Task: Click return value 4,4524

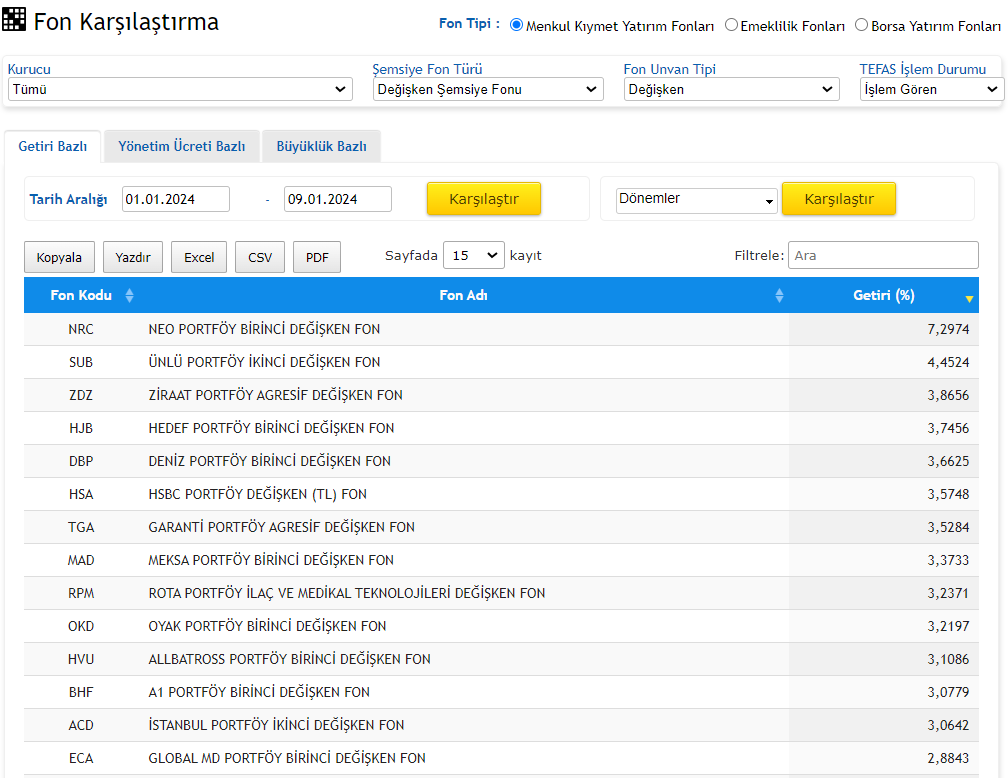Action: click(x=948, y=362)
